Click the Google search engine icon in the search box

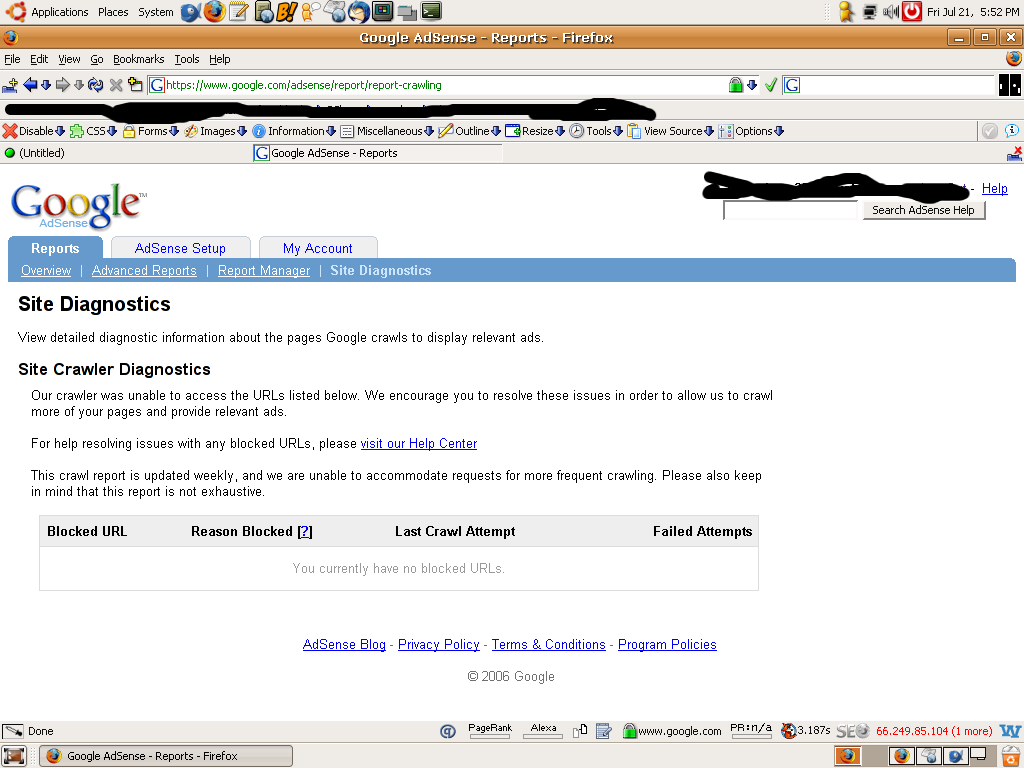(792, 85)
